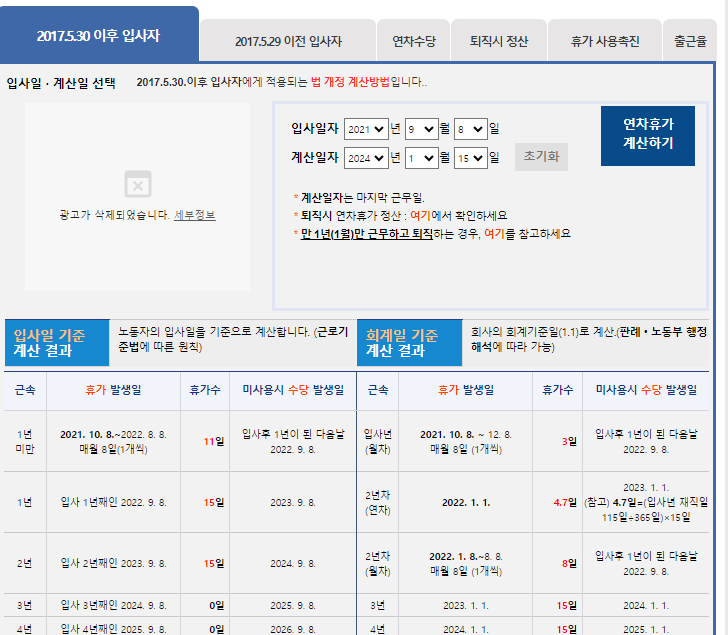Open the 연차수당 tab

tap(413, 42)
